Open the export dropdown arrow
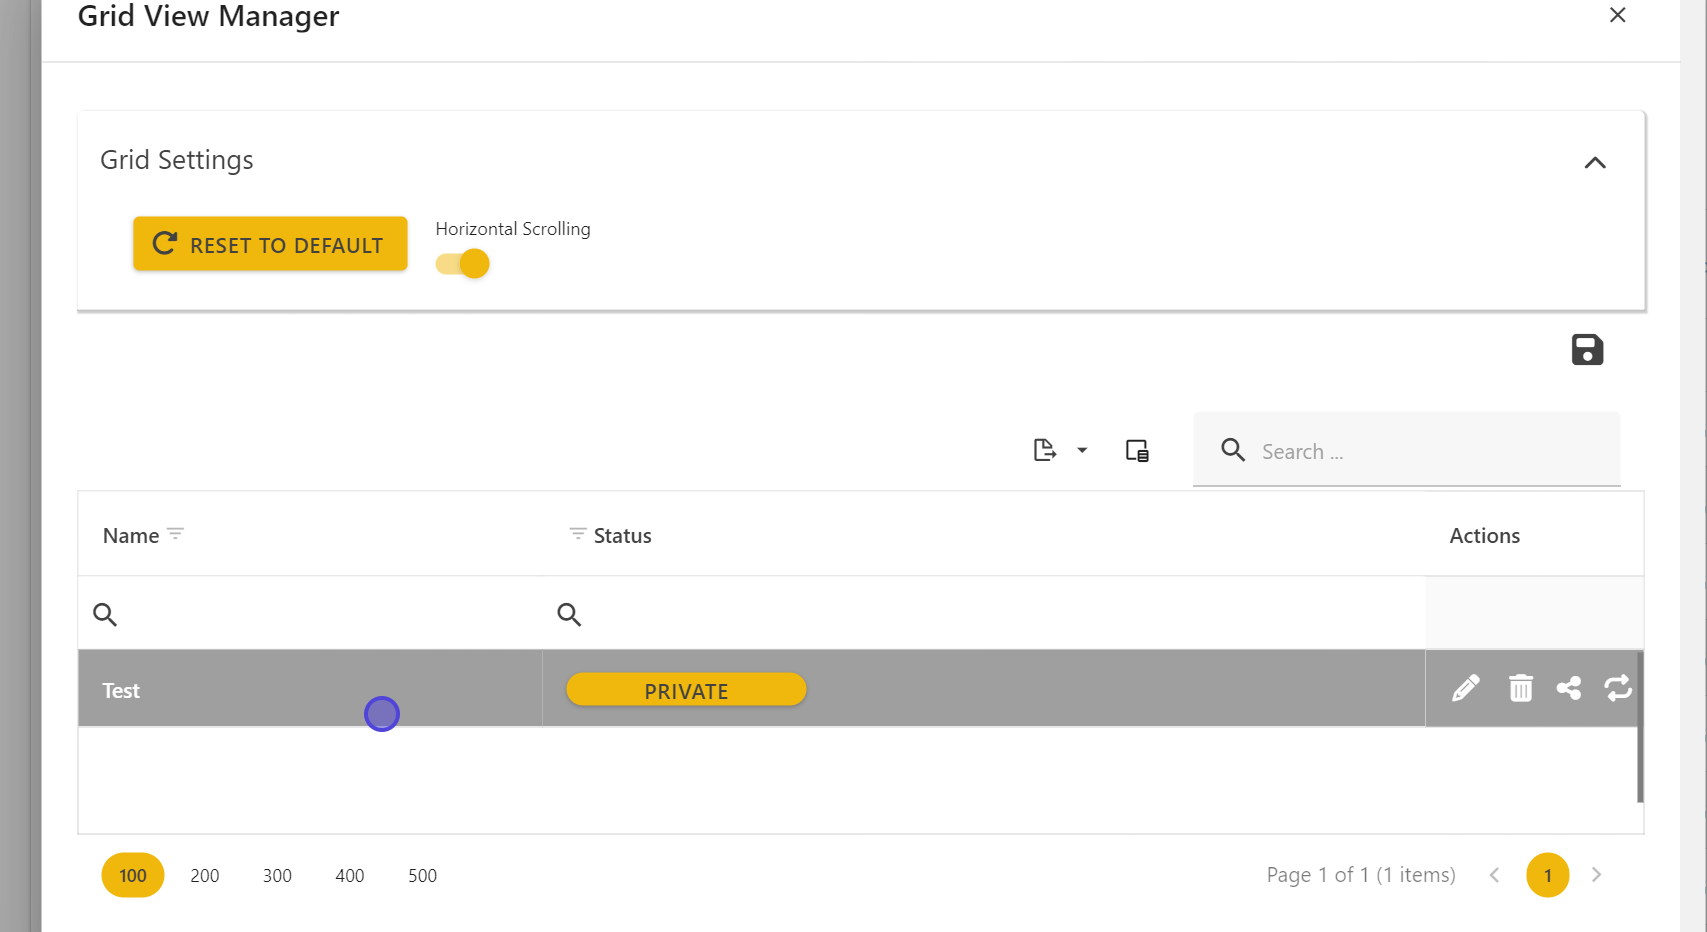 [x=1082, y=451]
